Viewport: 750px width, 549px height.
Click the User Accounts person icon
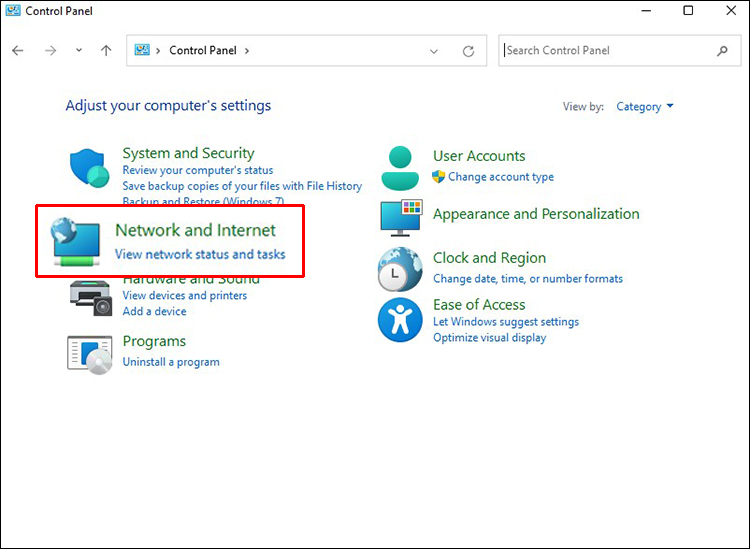pos(400,168)
